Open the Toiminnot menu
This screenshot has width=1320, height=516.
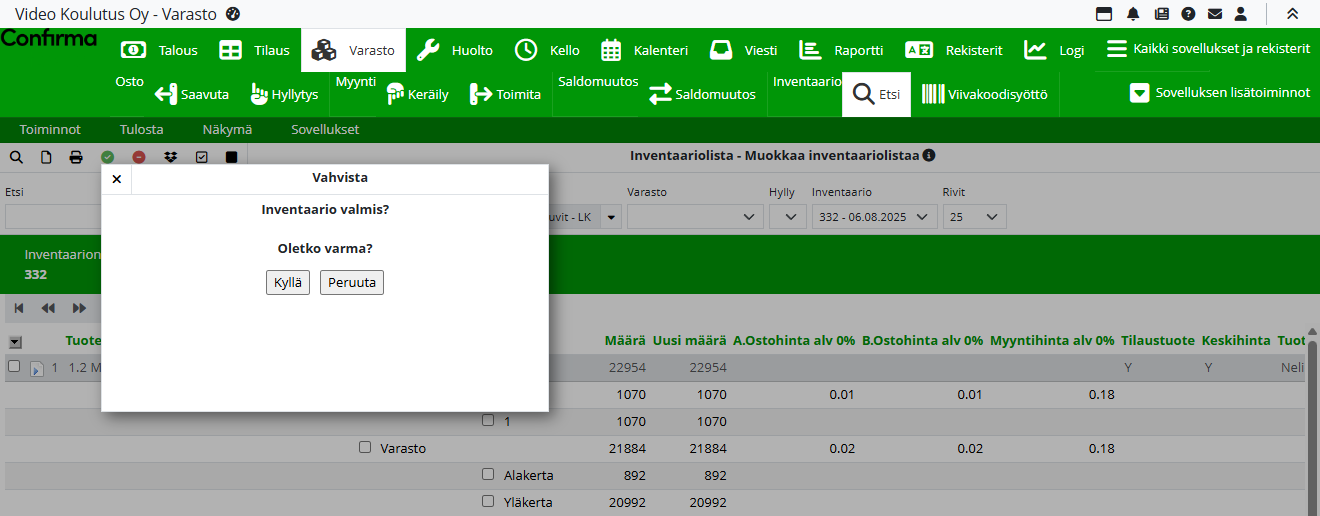pos(50,130)
